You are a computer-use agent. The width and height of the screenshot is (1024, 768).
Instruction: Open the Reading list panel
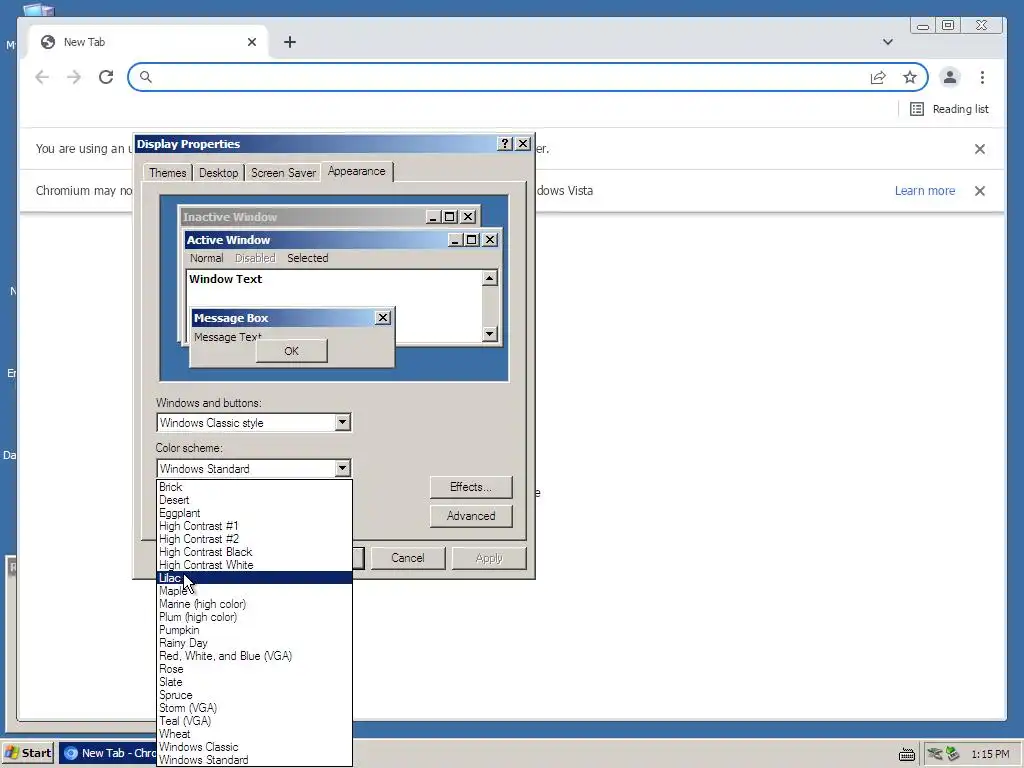tap(950, 109)
